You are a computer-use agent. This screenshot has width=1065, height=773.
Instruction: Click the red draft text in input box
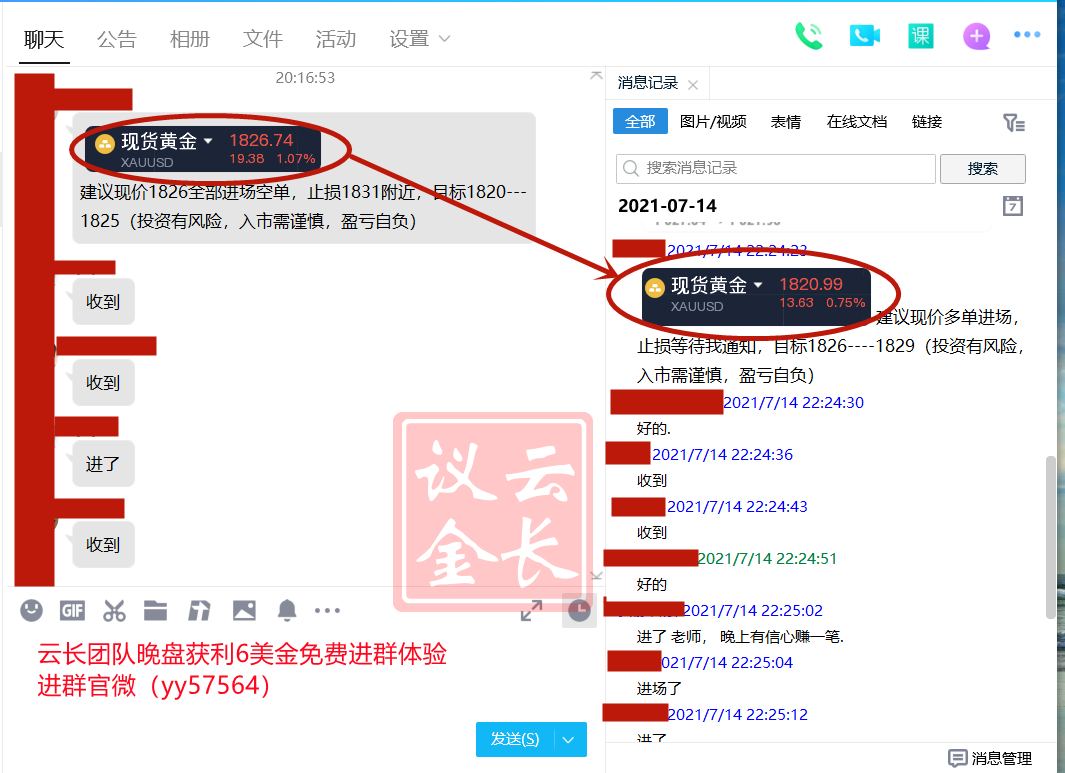pos(242,670)
